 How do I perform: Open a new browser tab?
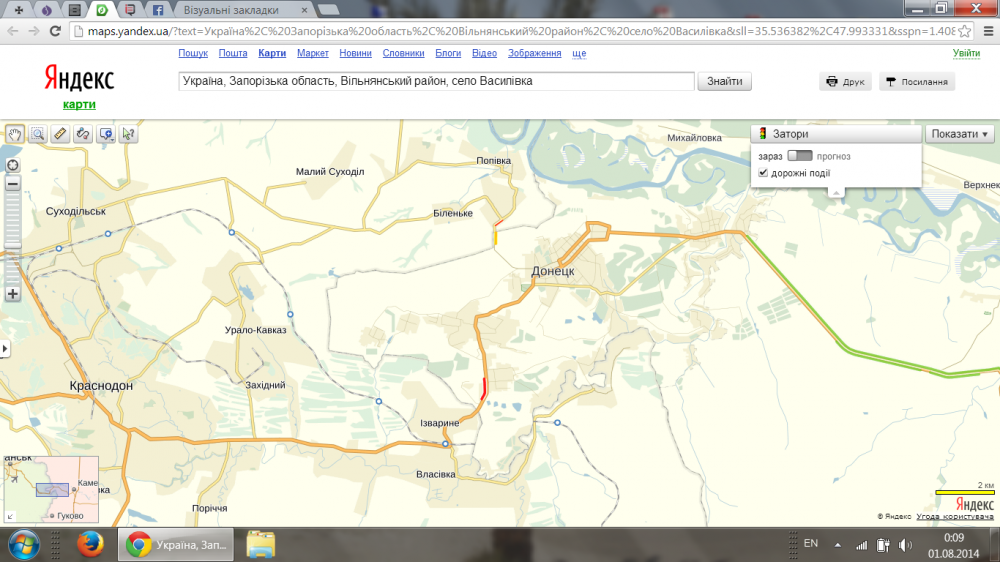[328, 10]
